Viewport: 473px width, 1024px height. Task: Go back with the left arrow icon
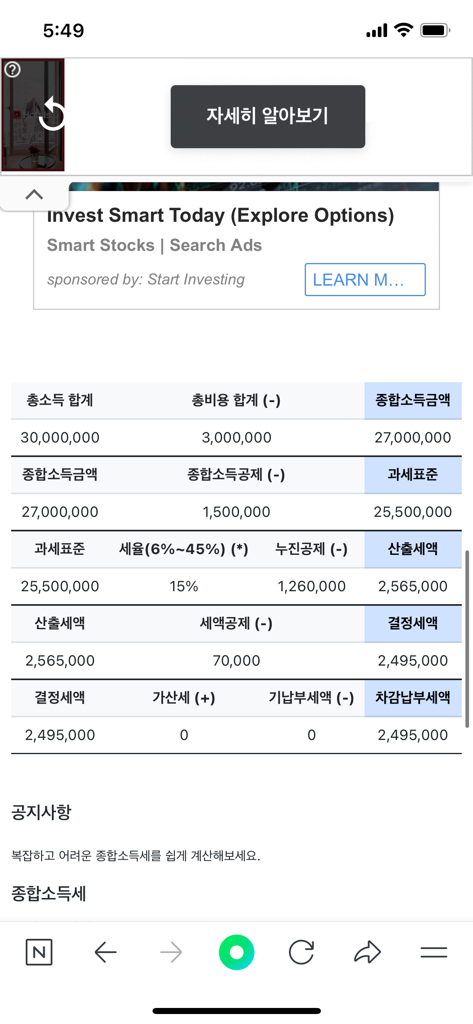tap(105, 953)
